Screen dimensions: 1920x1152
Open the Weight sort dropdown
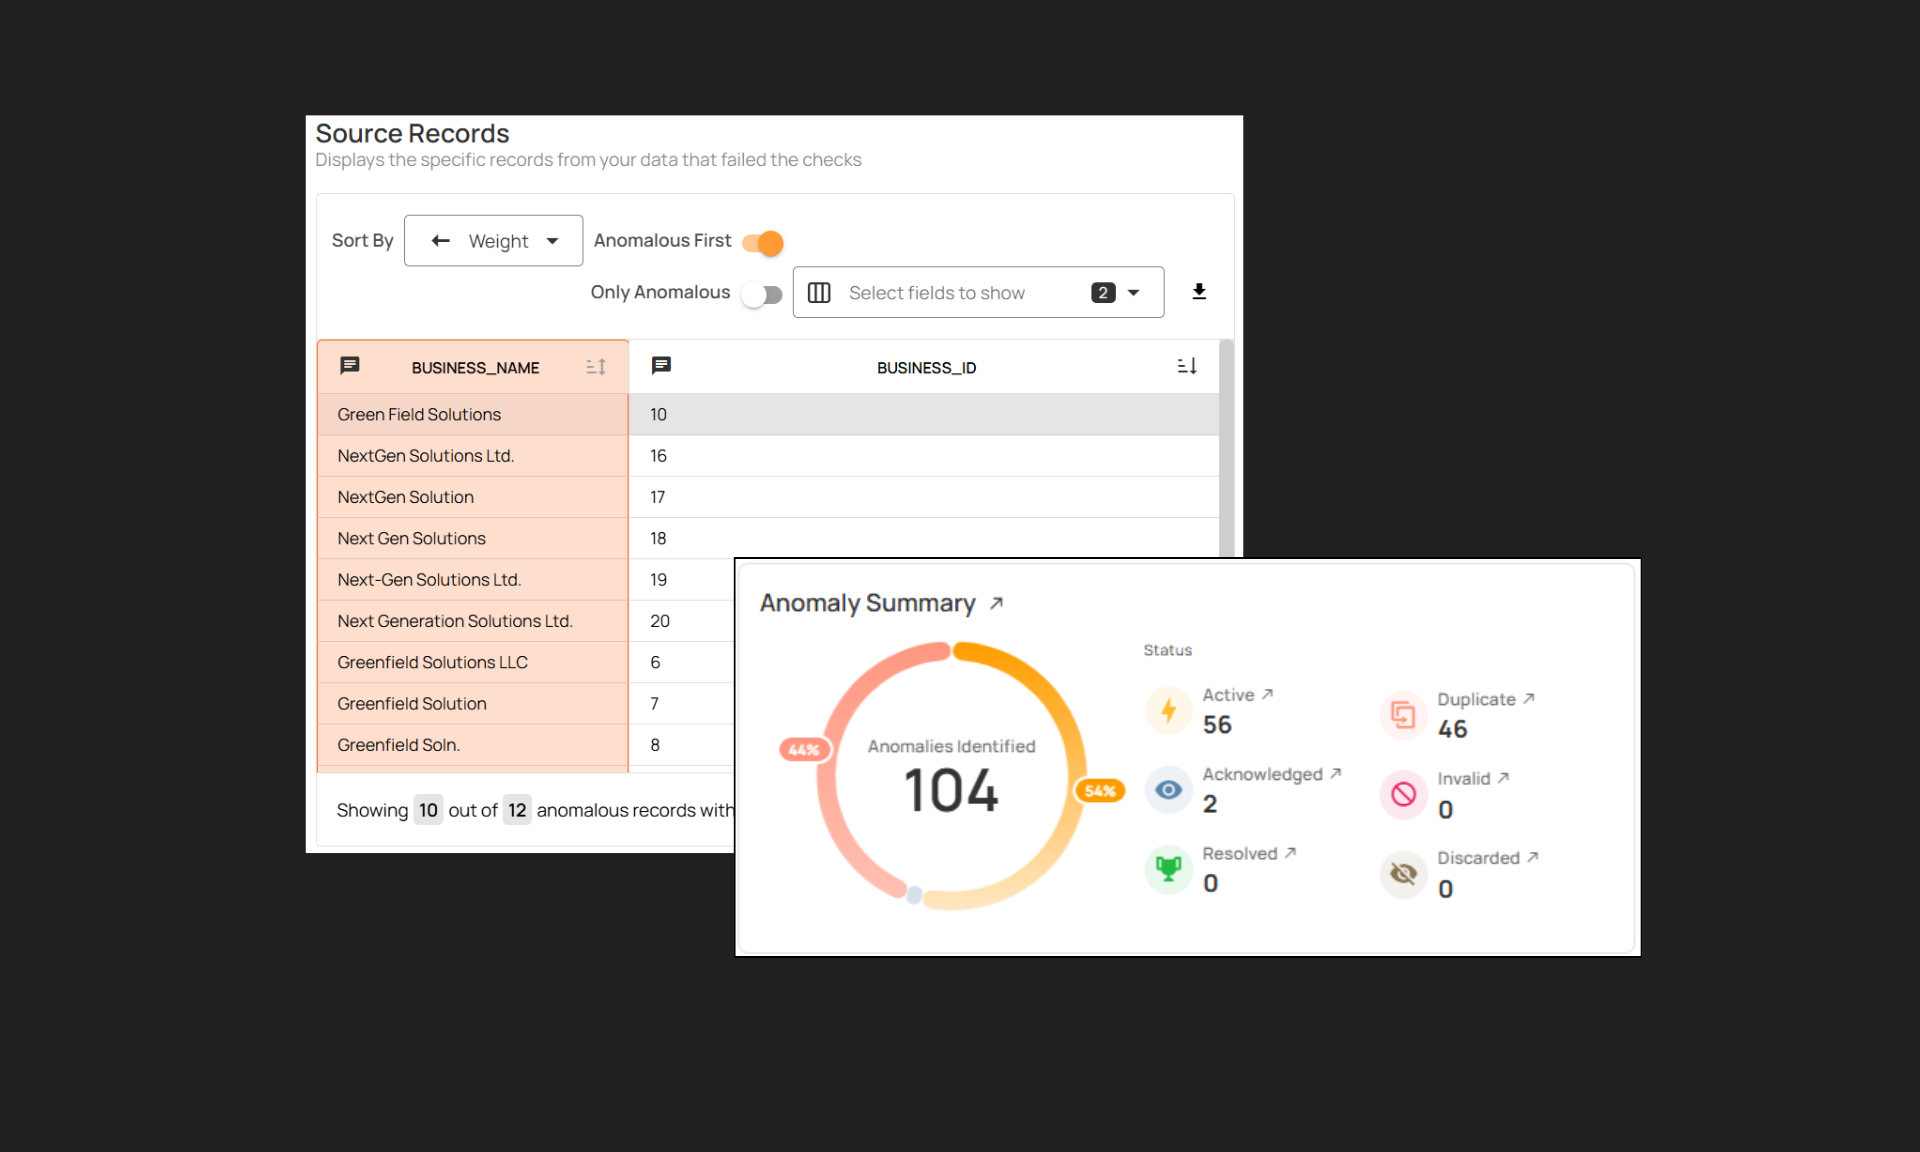pos(552,240)
